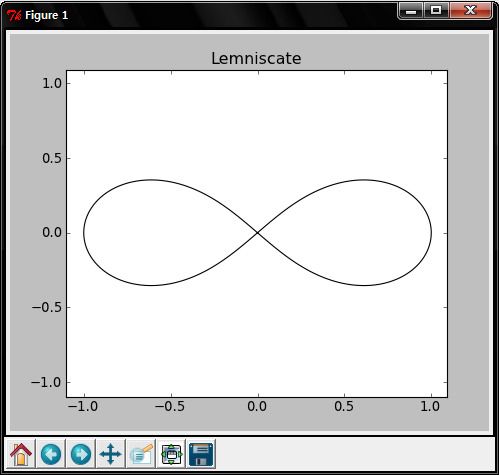Click y-axis tick label 0.5

tap(52, 158)
